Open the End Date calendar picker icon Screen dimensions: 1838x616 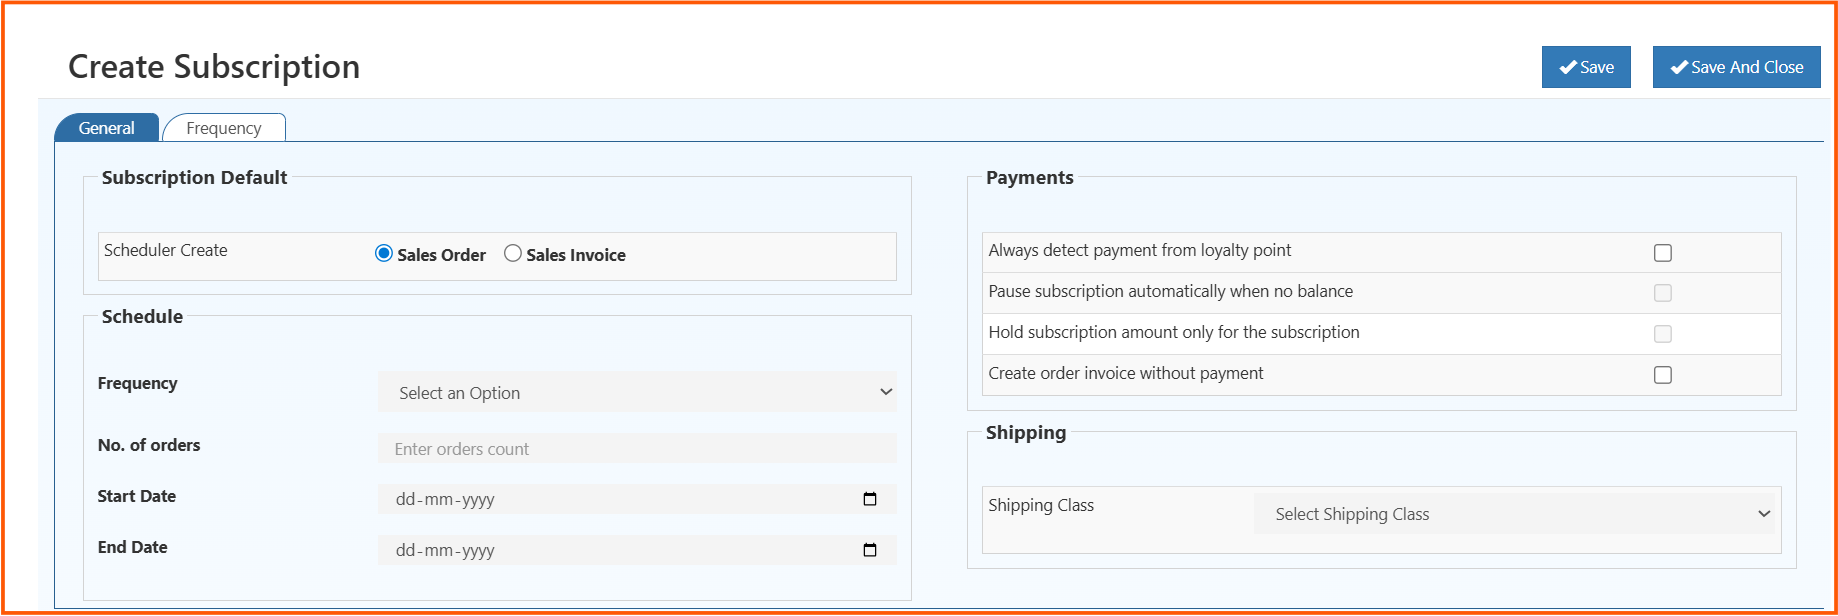(x=870, y=550)
